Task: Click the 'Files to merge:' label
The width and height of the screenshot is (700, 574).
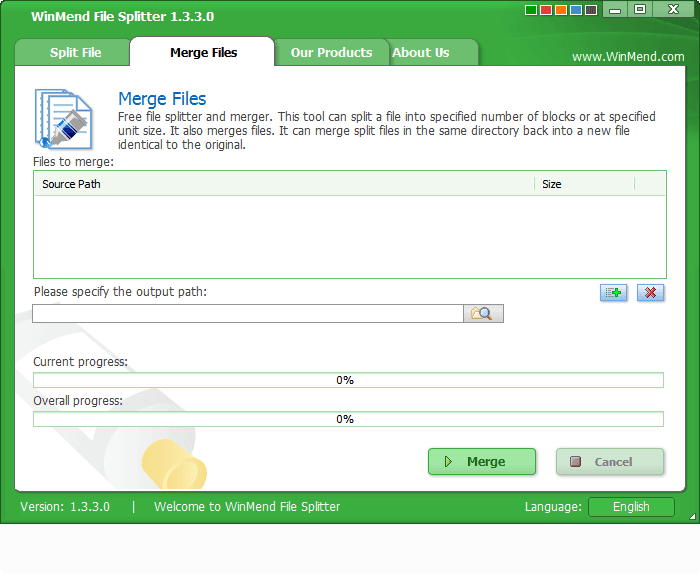Action: tap(74, 162)
